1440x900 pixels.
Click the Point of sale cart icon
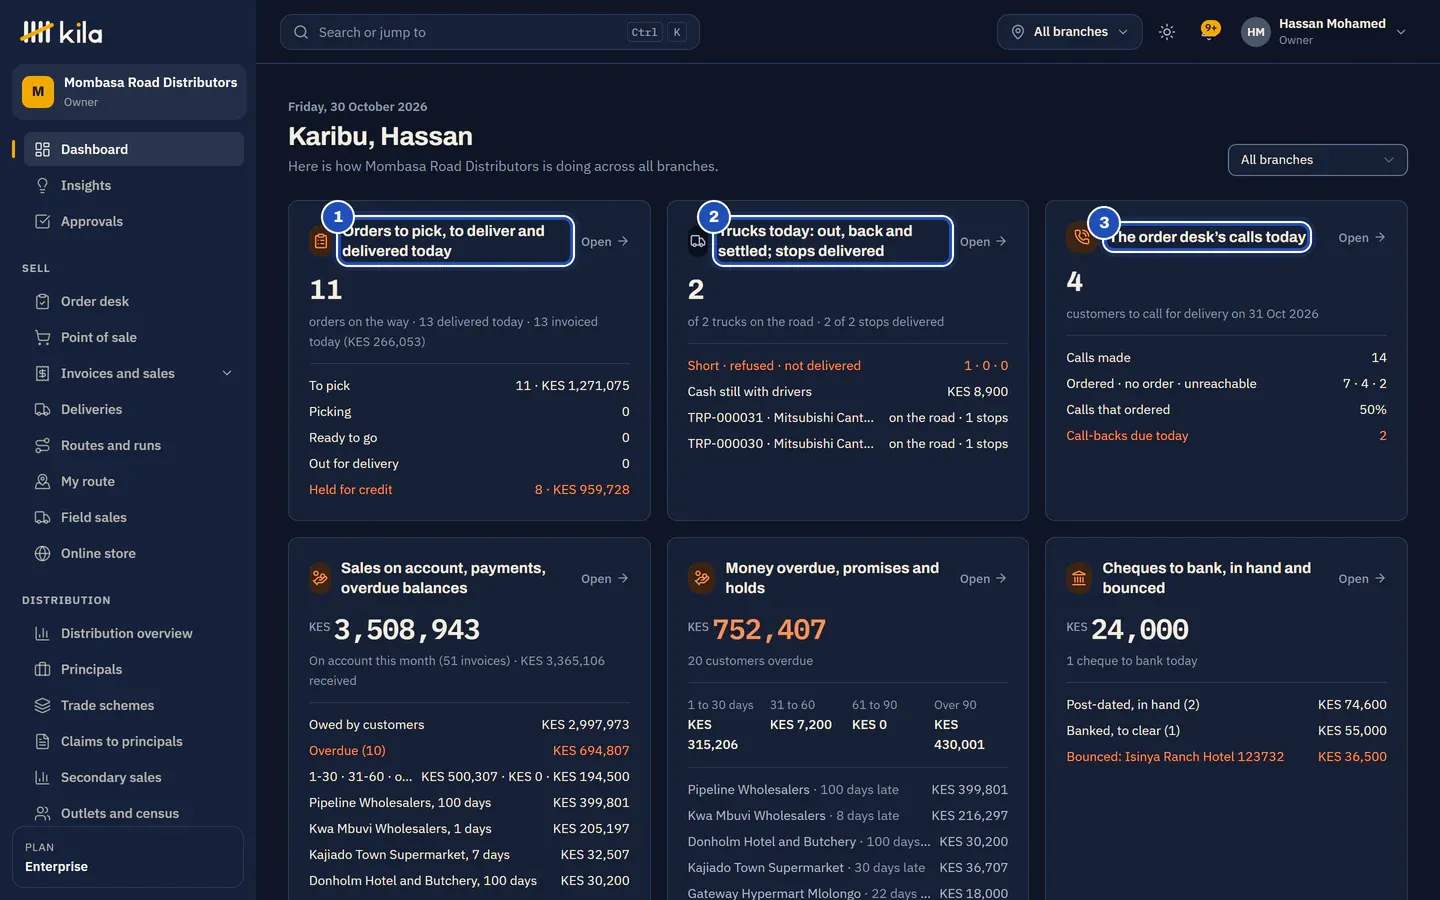point(42,337)
